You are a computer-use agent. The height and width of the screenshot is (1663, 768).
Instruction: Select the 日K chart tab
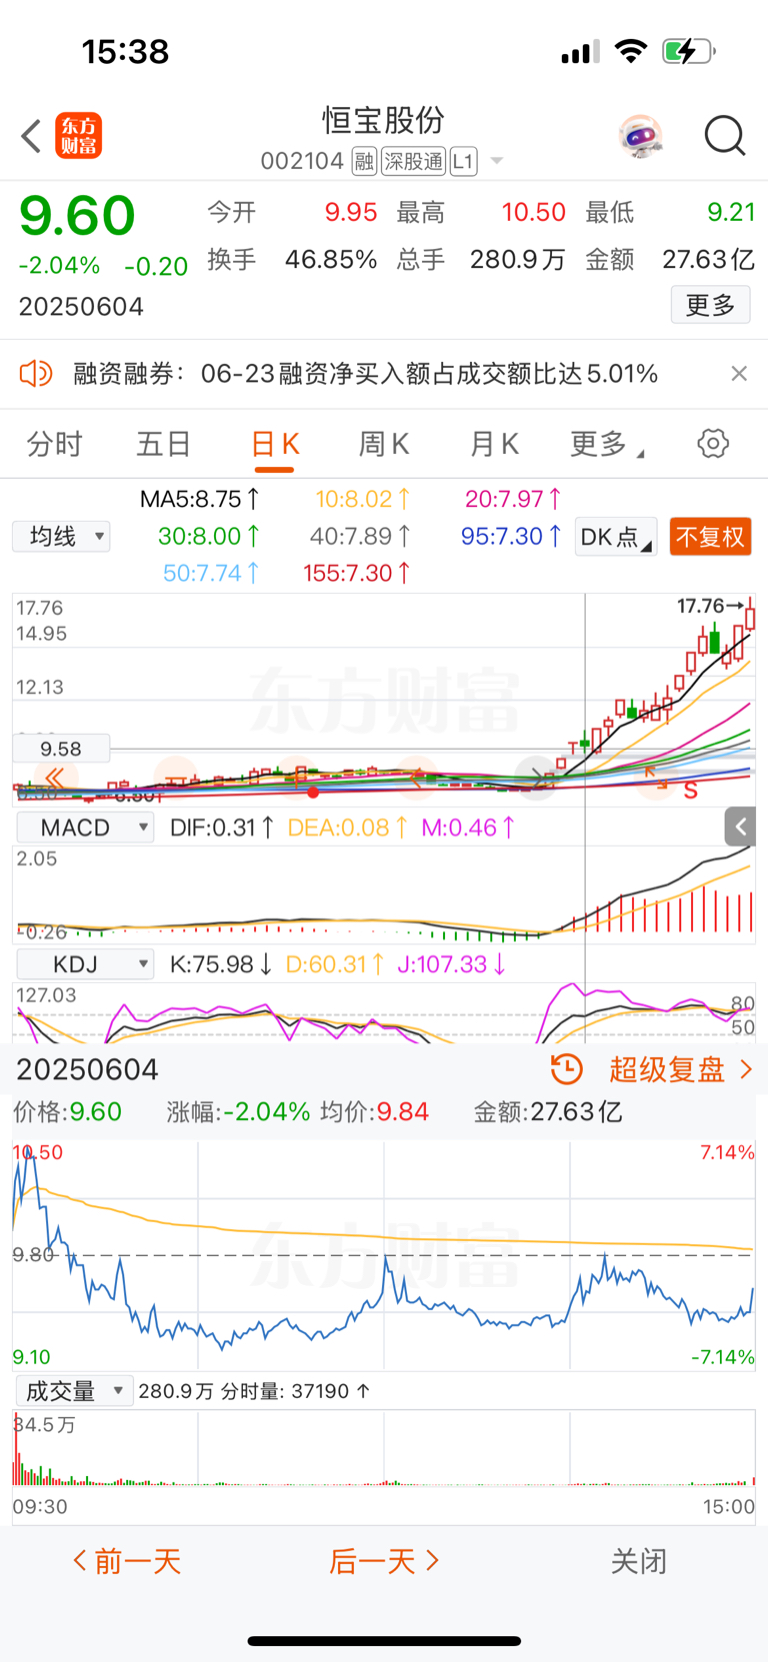click(x=275, y=444)
